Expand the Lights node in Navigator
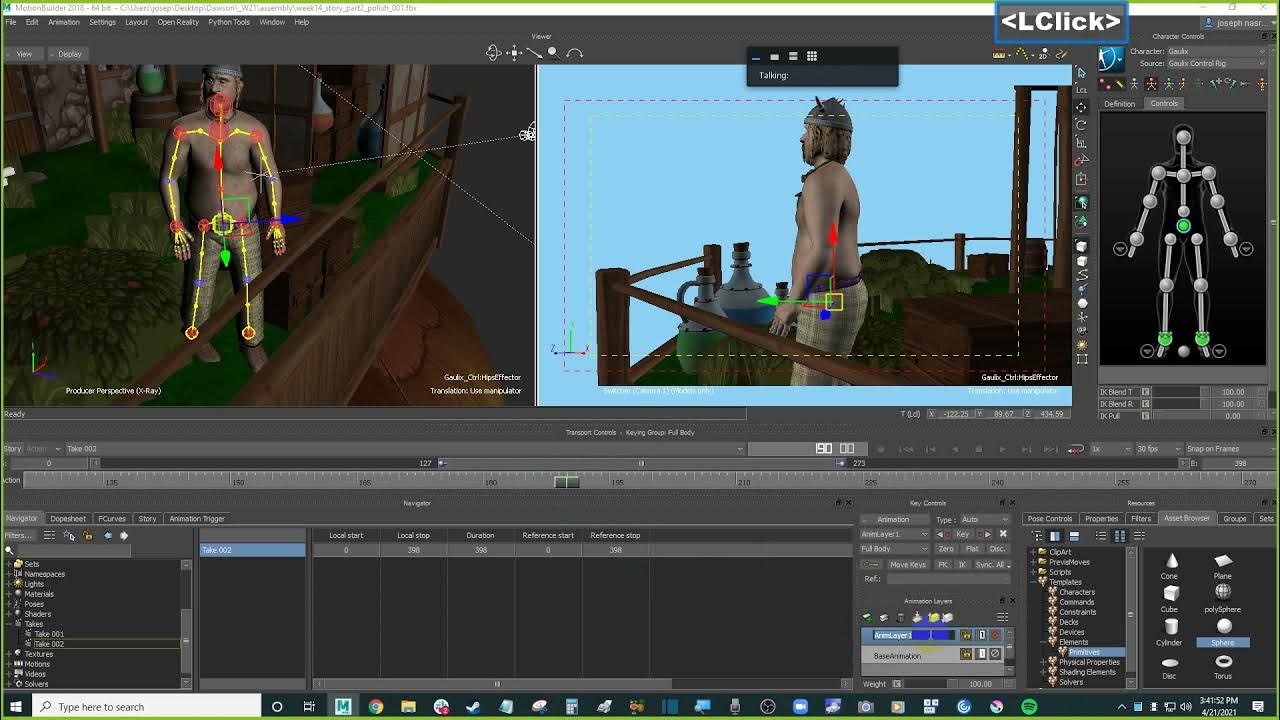This screenshot has width=1280, height=720. 9,584
